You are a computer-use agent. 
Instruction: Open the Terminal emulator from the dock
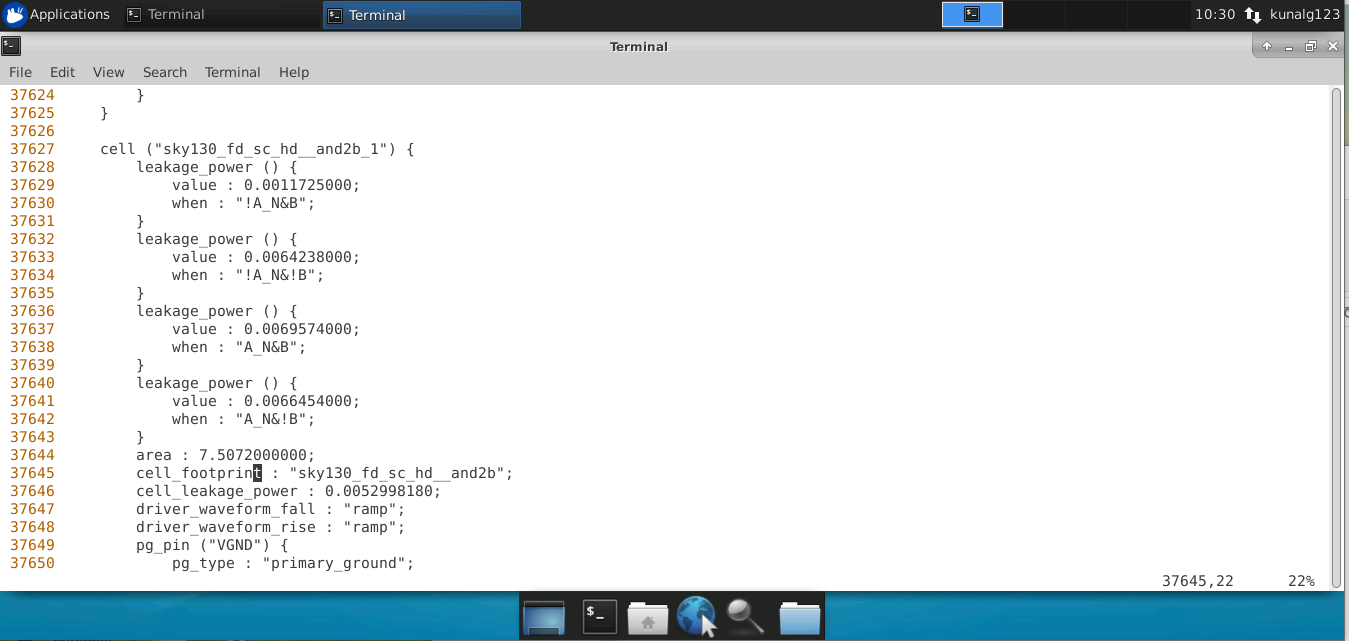point(599,616)
